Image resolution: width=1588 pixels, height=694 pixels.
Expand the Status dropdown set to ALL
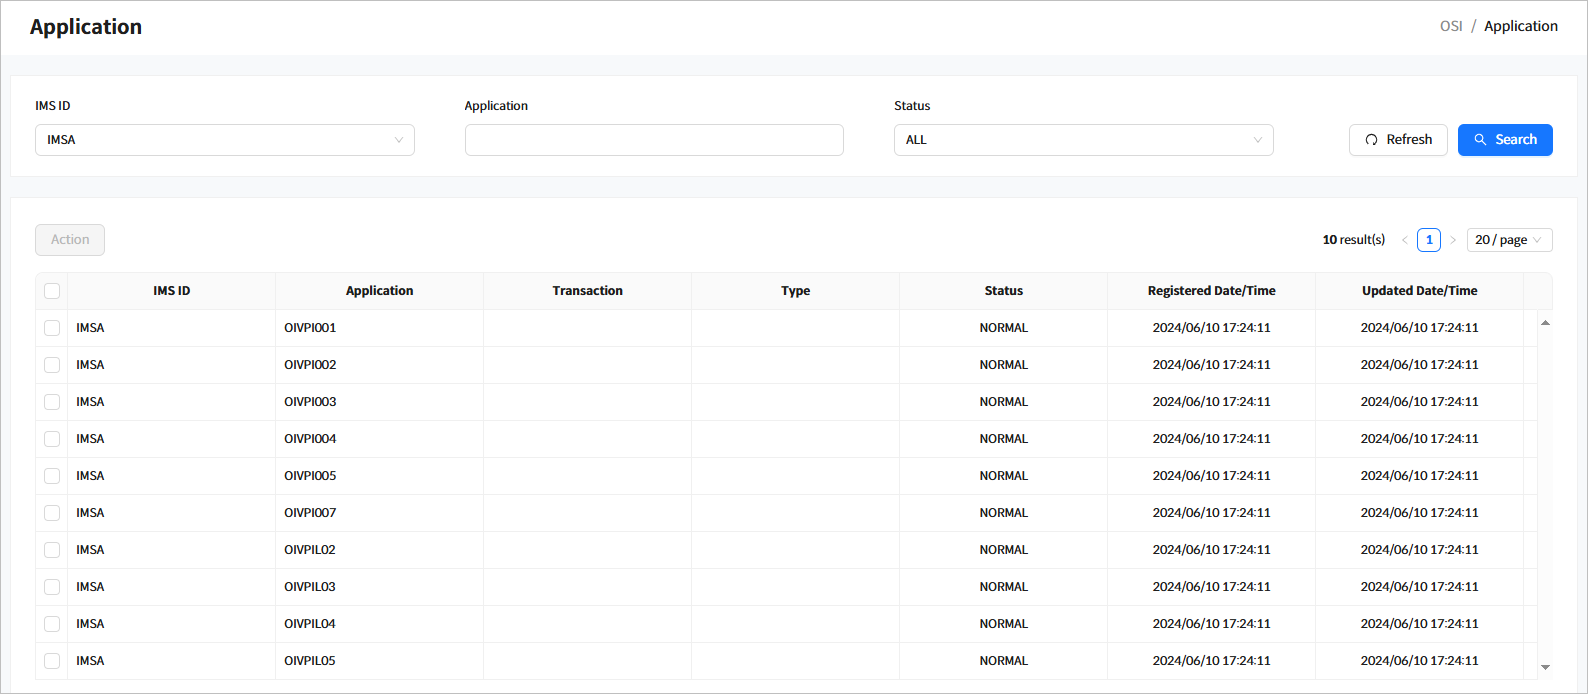1083,140
